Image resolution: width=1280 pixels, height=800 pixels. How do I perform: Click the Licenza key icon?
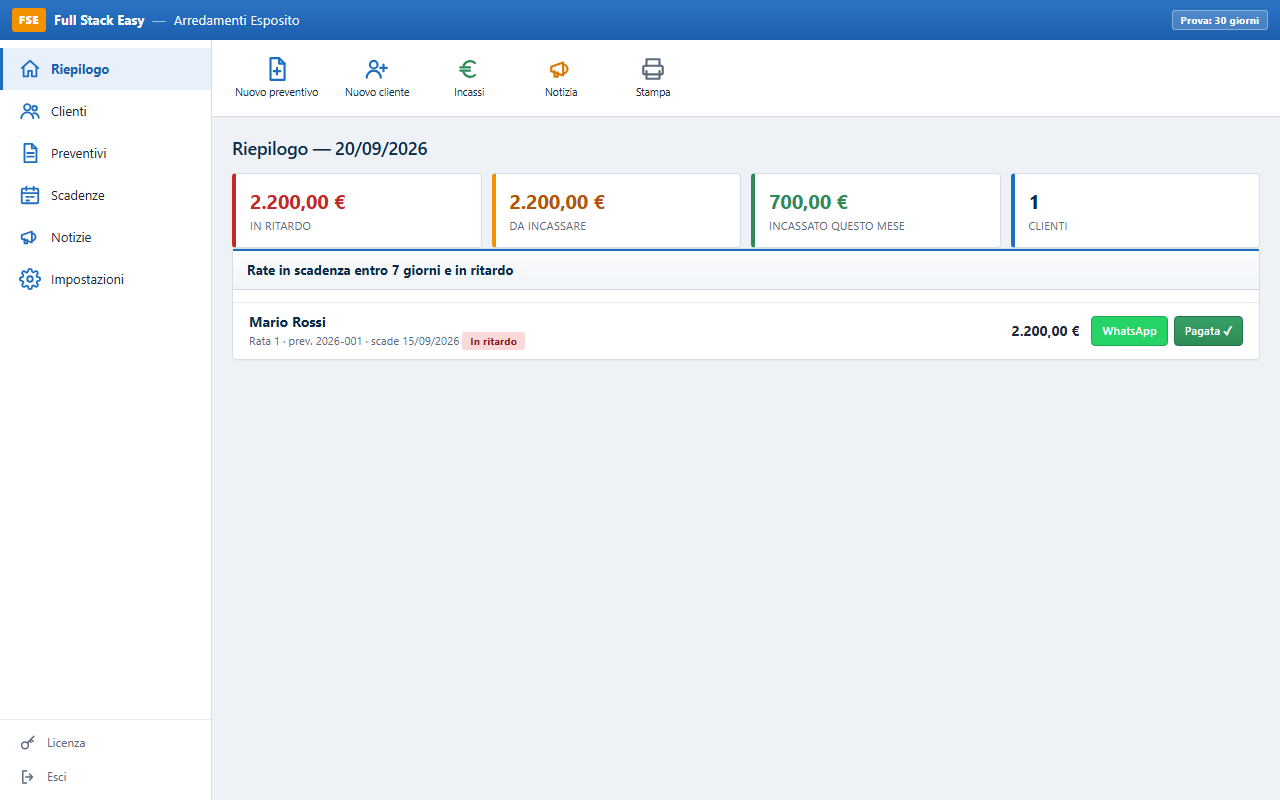pyautogui.click(x=28, y=743)
